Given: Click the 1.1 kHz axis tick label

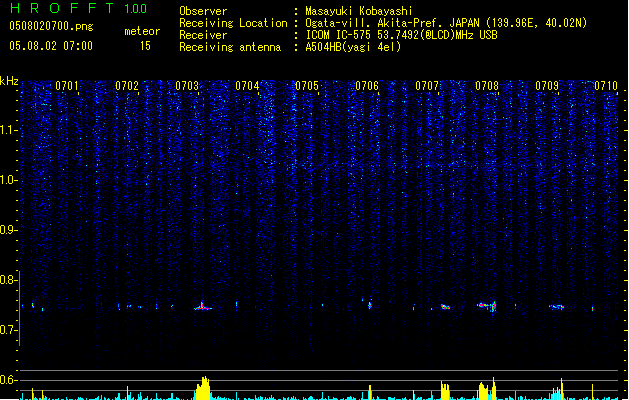Looking at the screenshot, I should click(7, 130).
